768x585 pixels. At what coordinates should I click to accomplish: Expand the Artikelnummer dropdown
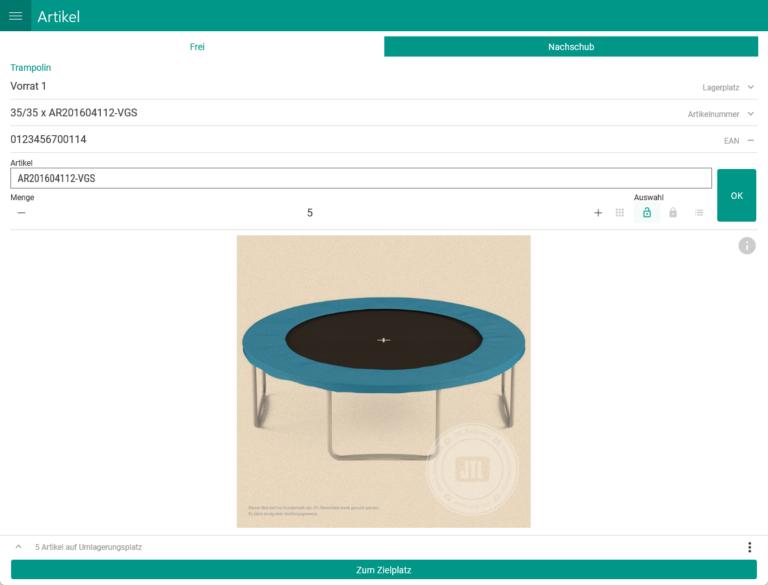click(x=750, y=114)
